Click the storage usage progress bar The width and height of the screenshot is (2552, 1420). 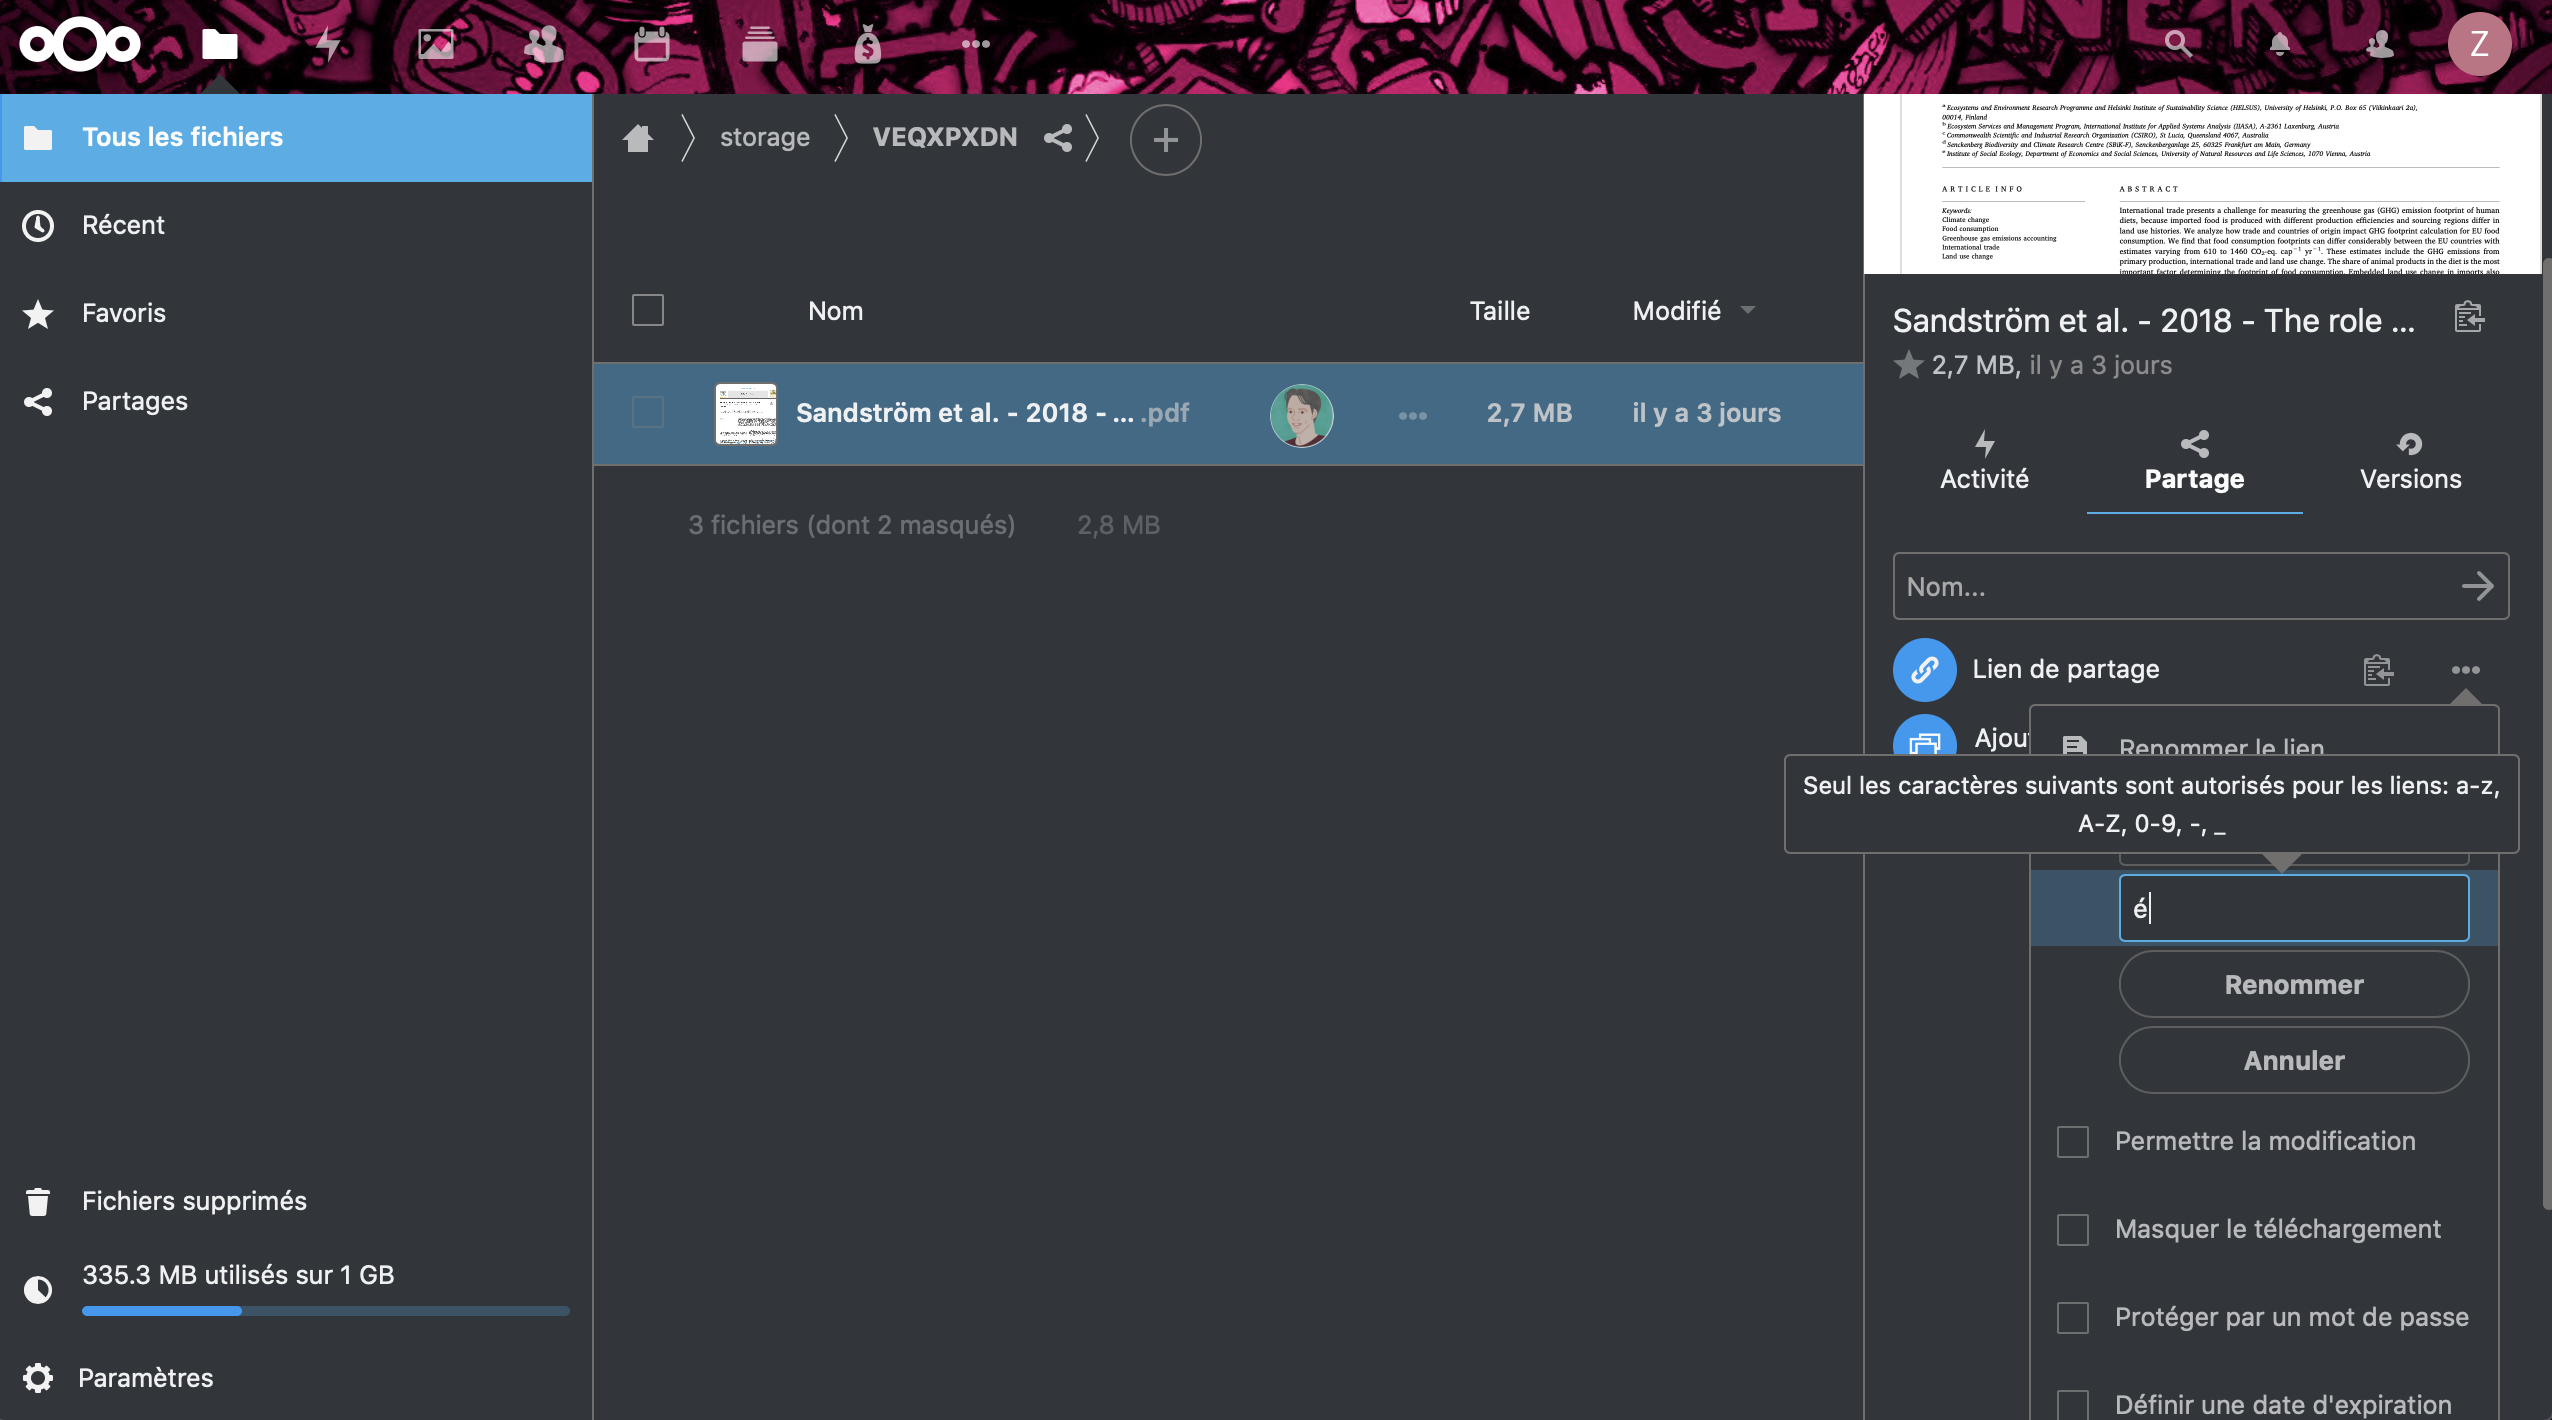(x=325, y=1311)
